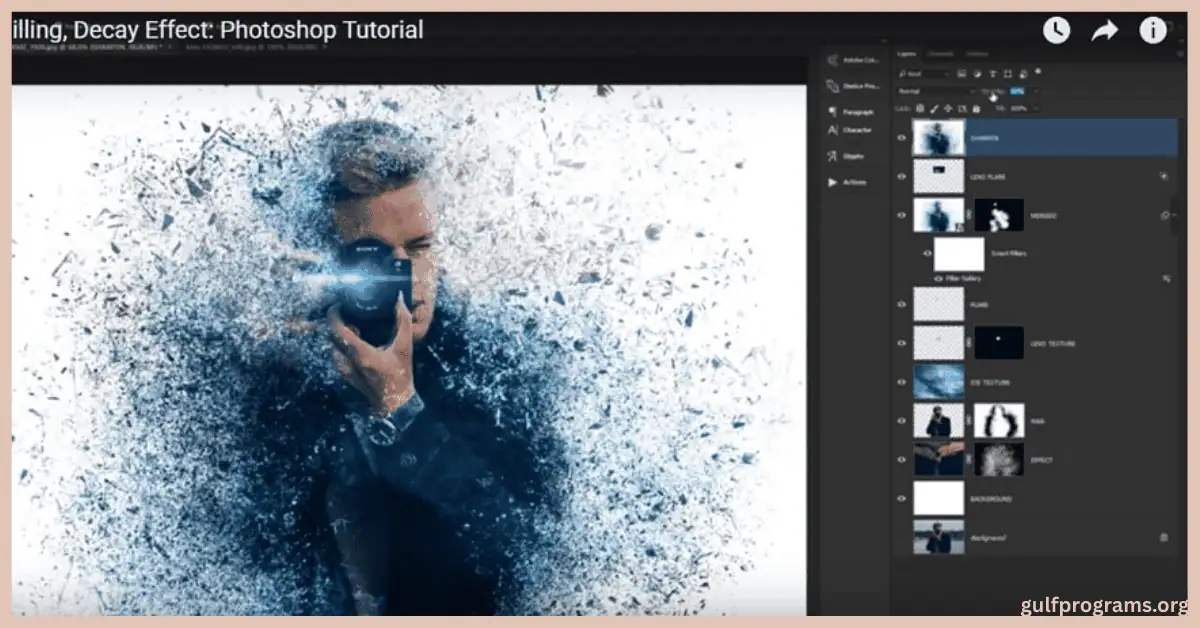Image resolution: width=1200 pixels, height=628 pixels.
Task: Click the highlighted Opacity value field
Action: [1018, 91]
